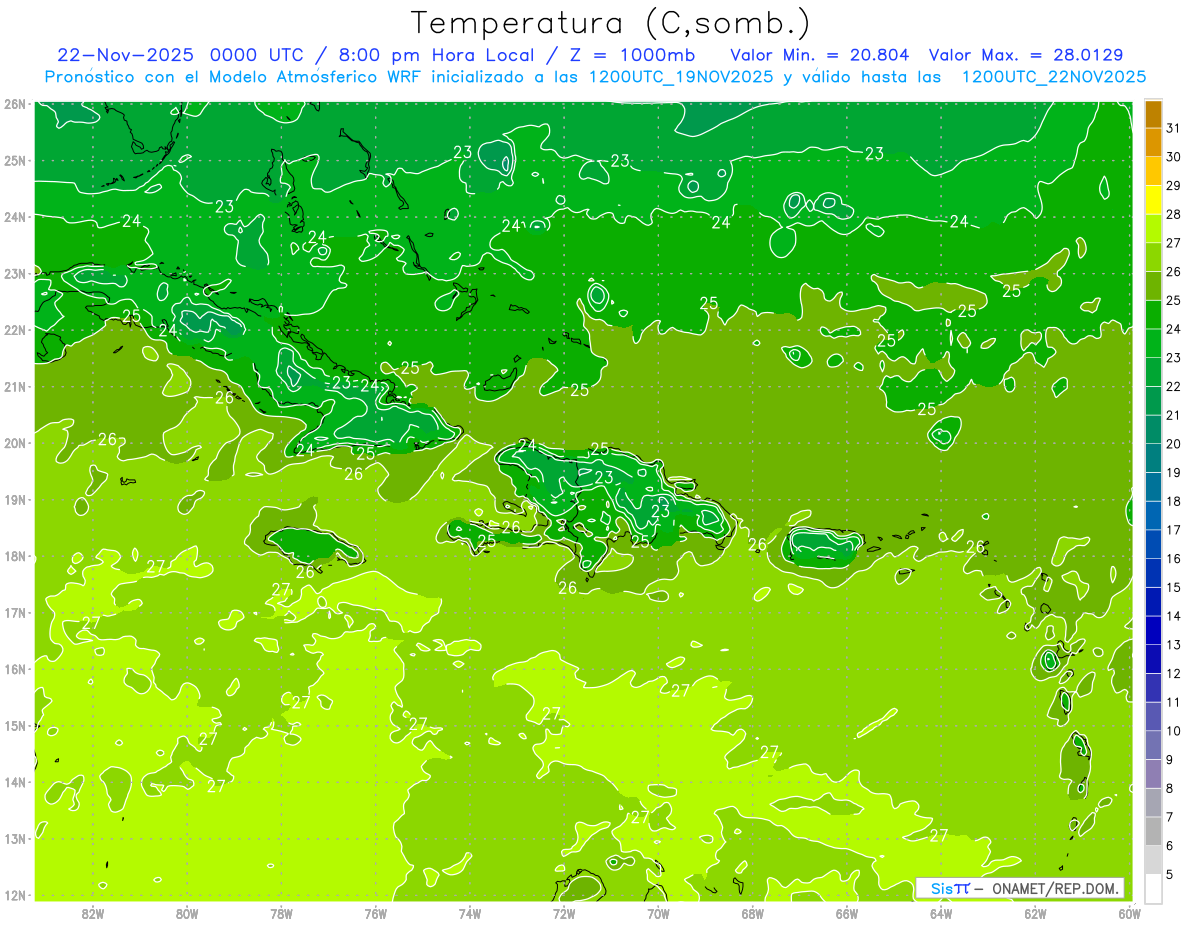Select the 68W longitude axis label

coord(753,913)
